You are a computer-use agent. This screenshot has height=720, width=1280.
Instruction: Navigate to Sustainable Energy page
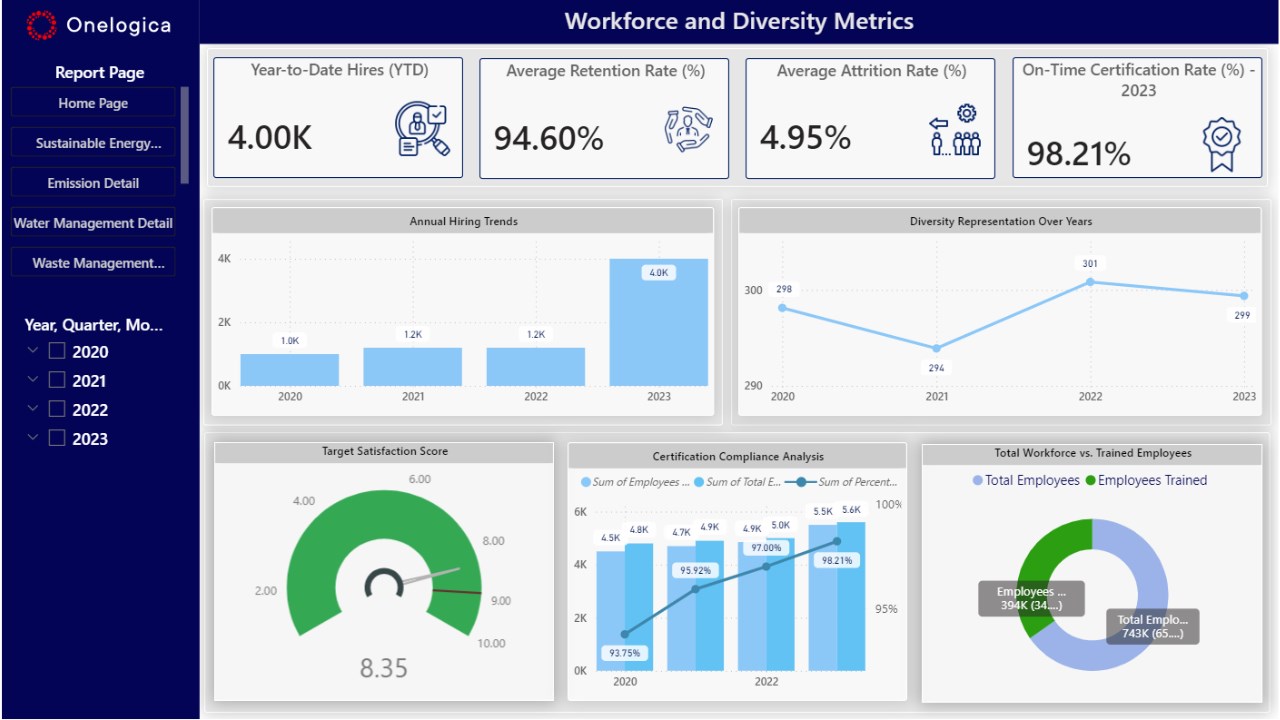[93, 143]
